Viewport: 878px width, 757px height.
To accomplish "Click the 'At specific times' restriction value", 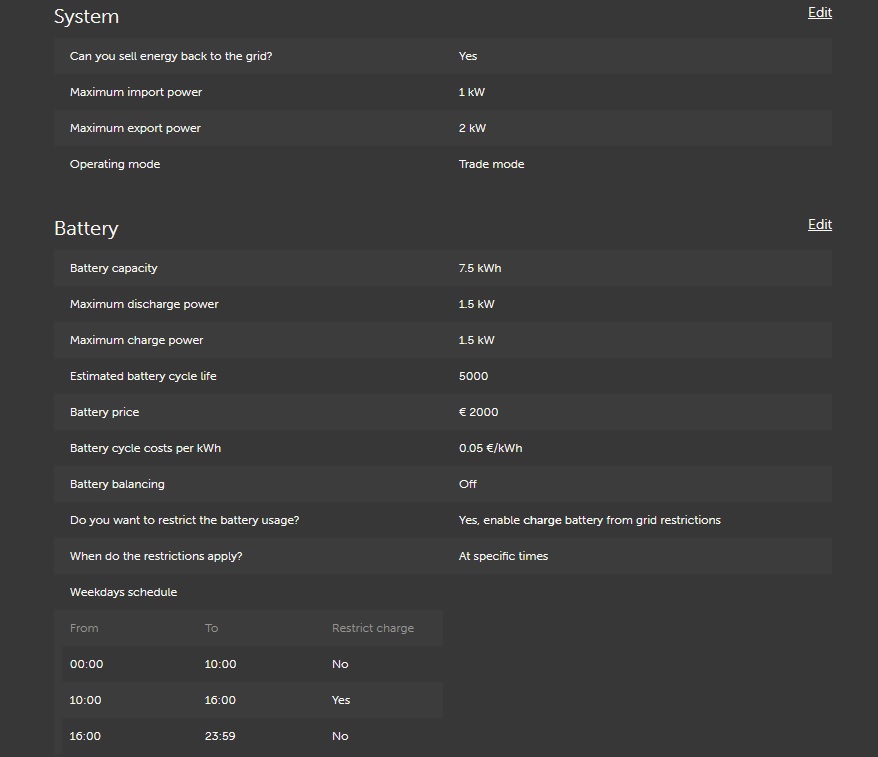I will pyautogui.click(x=503, y=556).
